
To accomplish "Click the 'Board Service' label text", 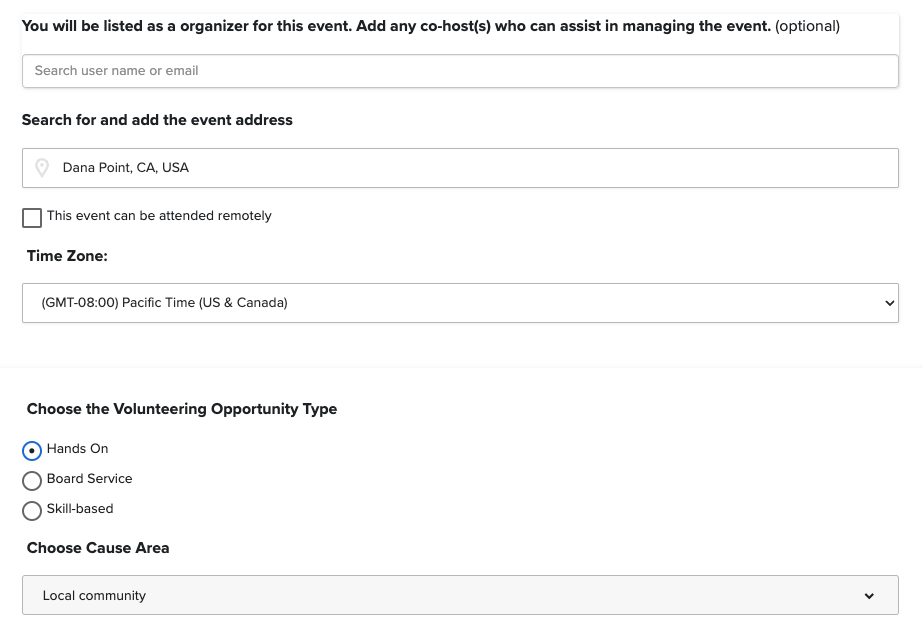I will click(89, 479).
